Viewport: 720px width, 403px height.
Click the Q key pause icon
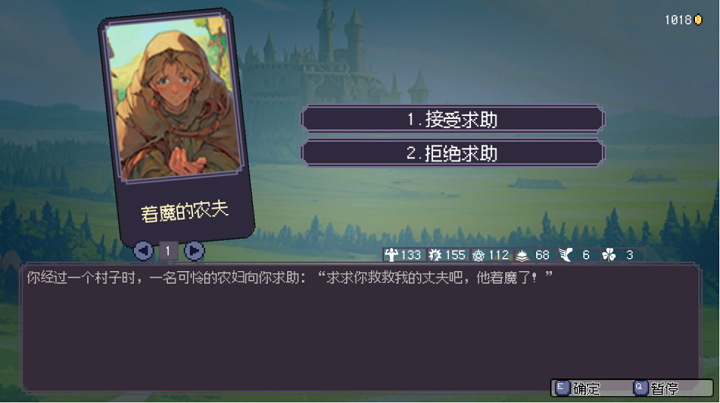click(x=640, y=388)
